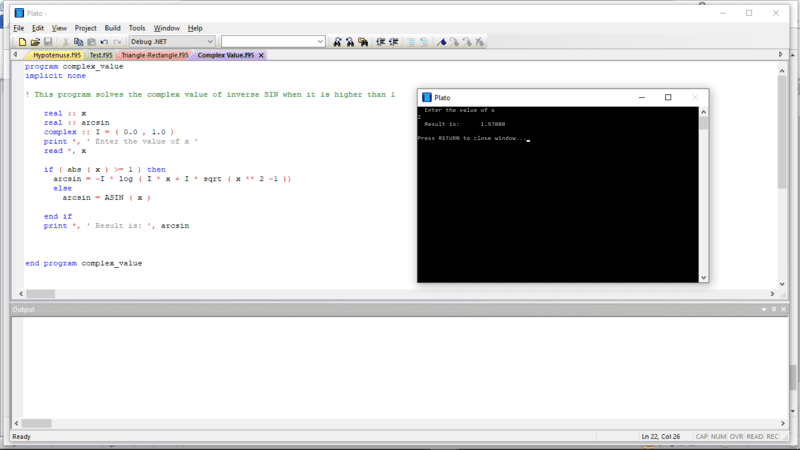
Task: Click the Save icon in toolbar
Action: (48, 42)
